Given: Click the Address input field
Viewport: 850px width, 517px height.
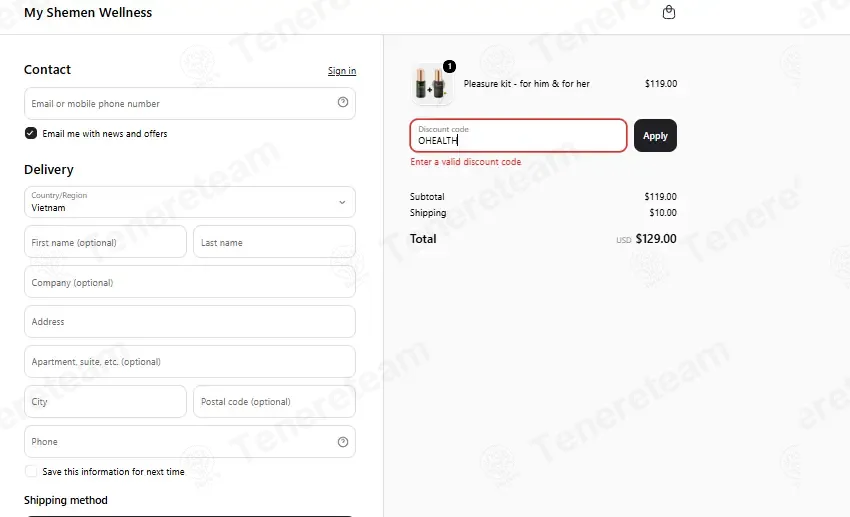Looking at the screenshot, I should (x=190, y=321).
